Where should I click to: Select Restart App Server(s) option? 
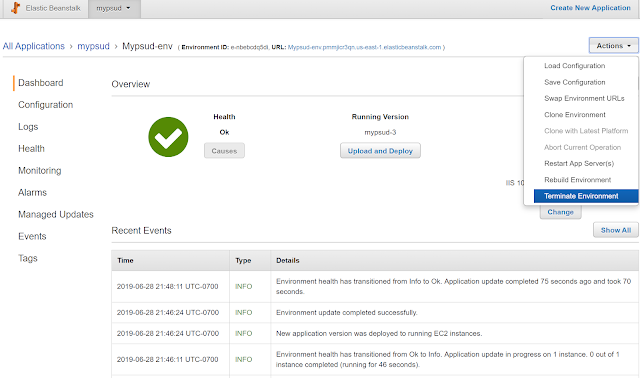[579, 163]
